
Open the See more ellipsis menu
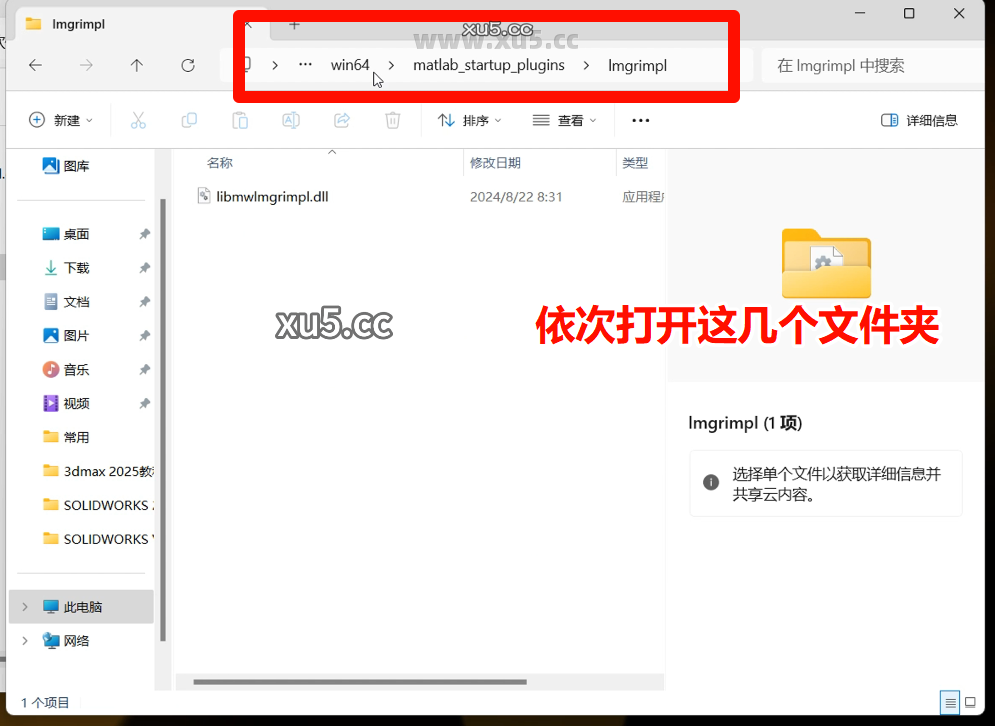tap(640, 120)
